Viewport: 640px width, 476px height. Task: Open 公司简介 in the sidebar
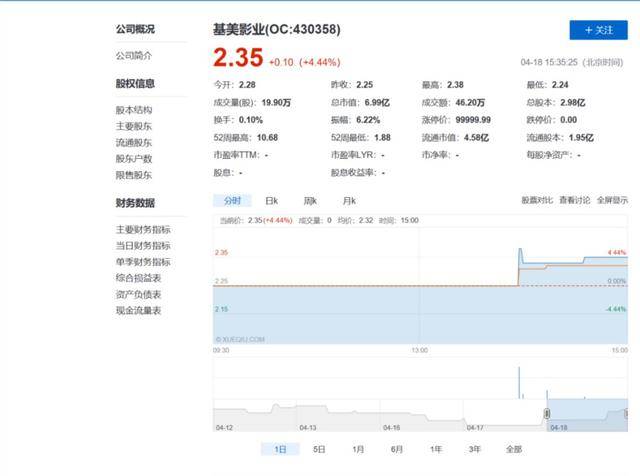coord(133,56)
